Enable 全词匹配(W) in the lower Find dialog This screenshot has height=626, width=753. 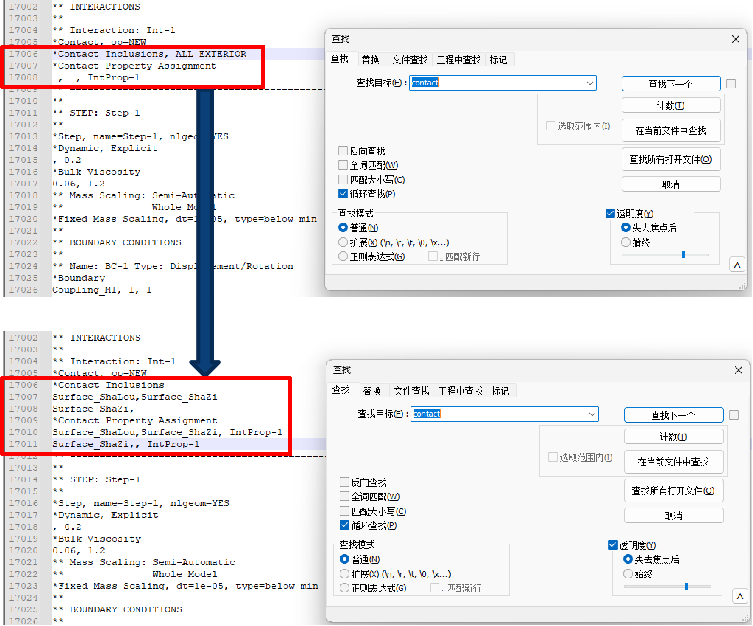pos(344,496)
